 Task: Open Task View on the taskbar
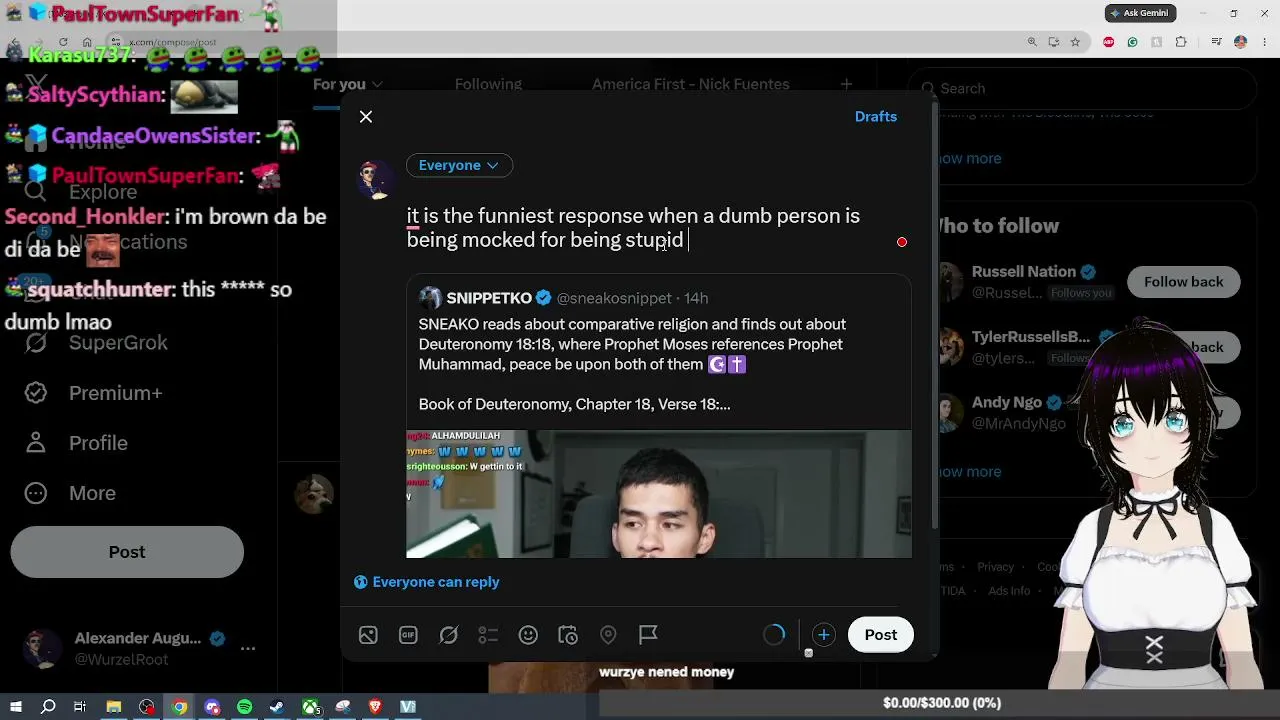click(80, 707)
